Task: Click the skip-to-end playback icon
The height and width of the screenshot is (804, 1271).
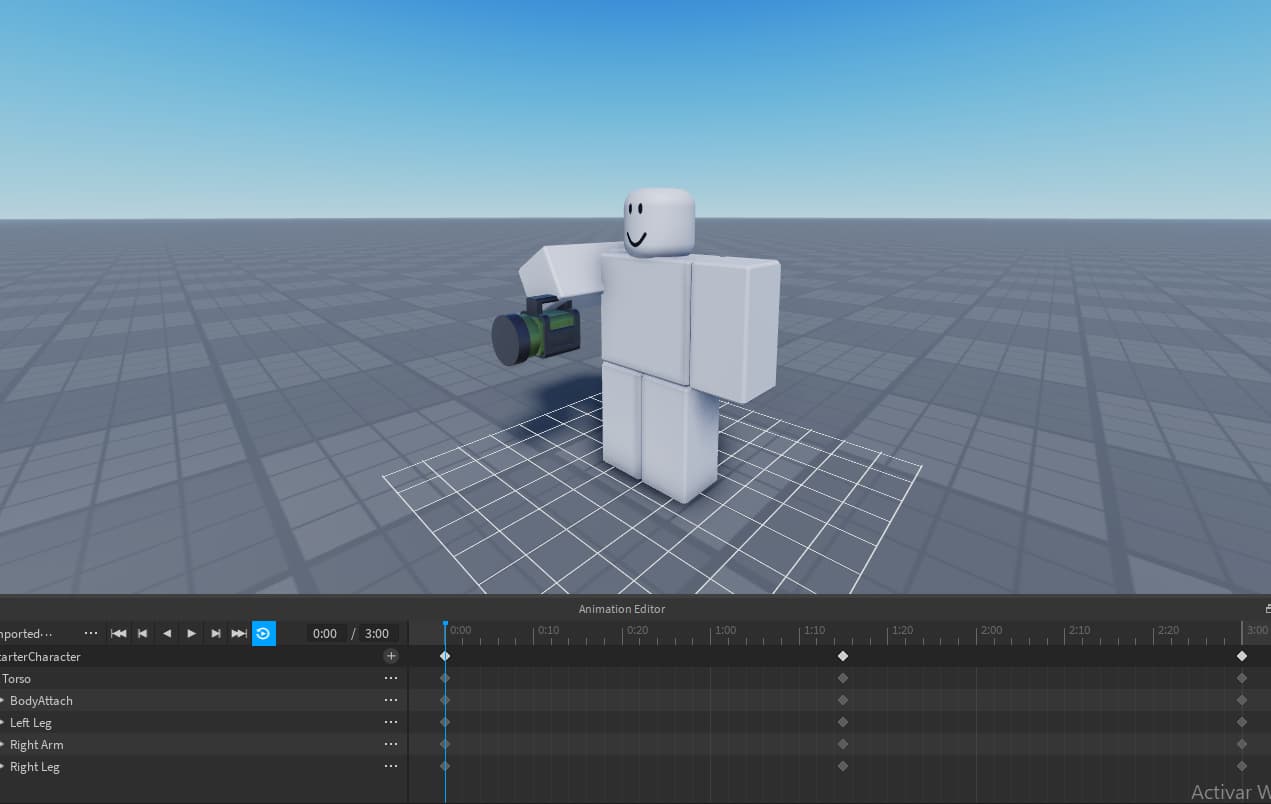Action: point(239,633)
